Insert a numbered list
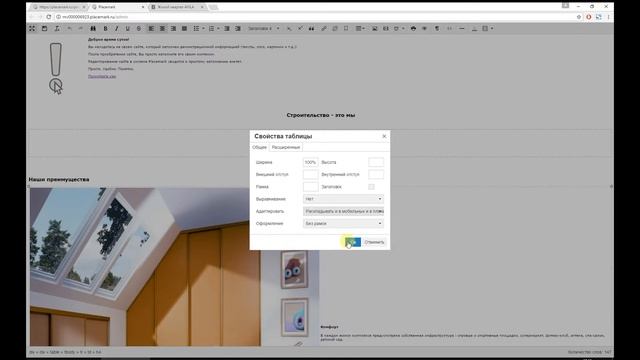The height and width of the screenshot is (360, 640). (211, 29)
